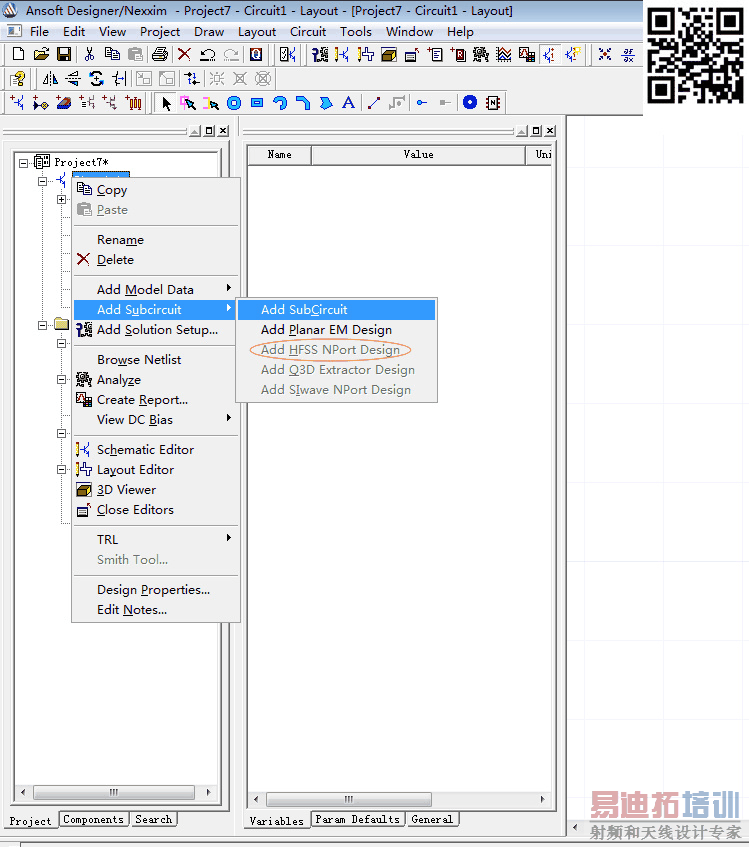This screenshot has width=749, height=847.
Task: Click the Rotate toolbar icon
Action: pyautogui.click(x=97, y=79)
